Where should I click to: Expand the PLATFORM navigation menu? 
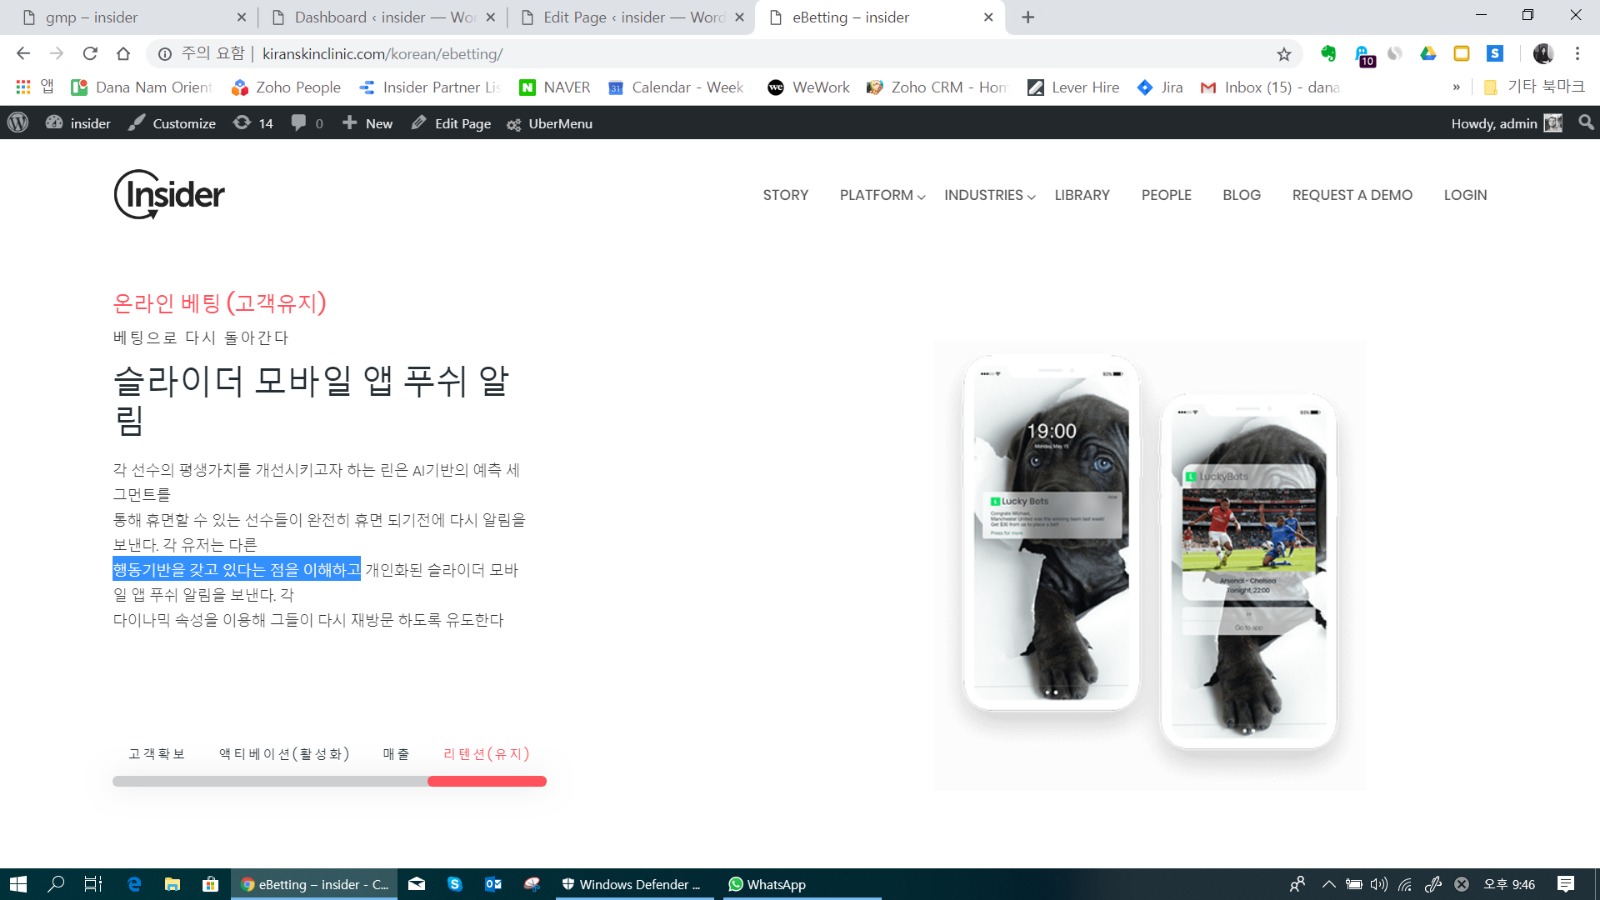882,195
